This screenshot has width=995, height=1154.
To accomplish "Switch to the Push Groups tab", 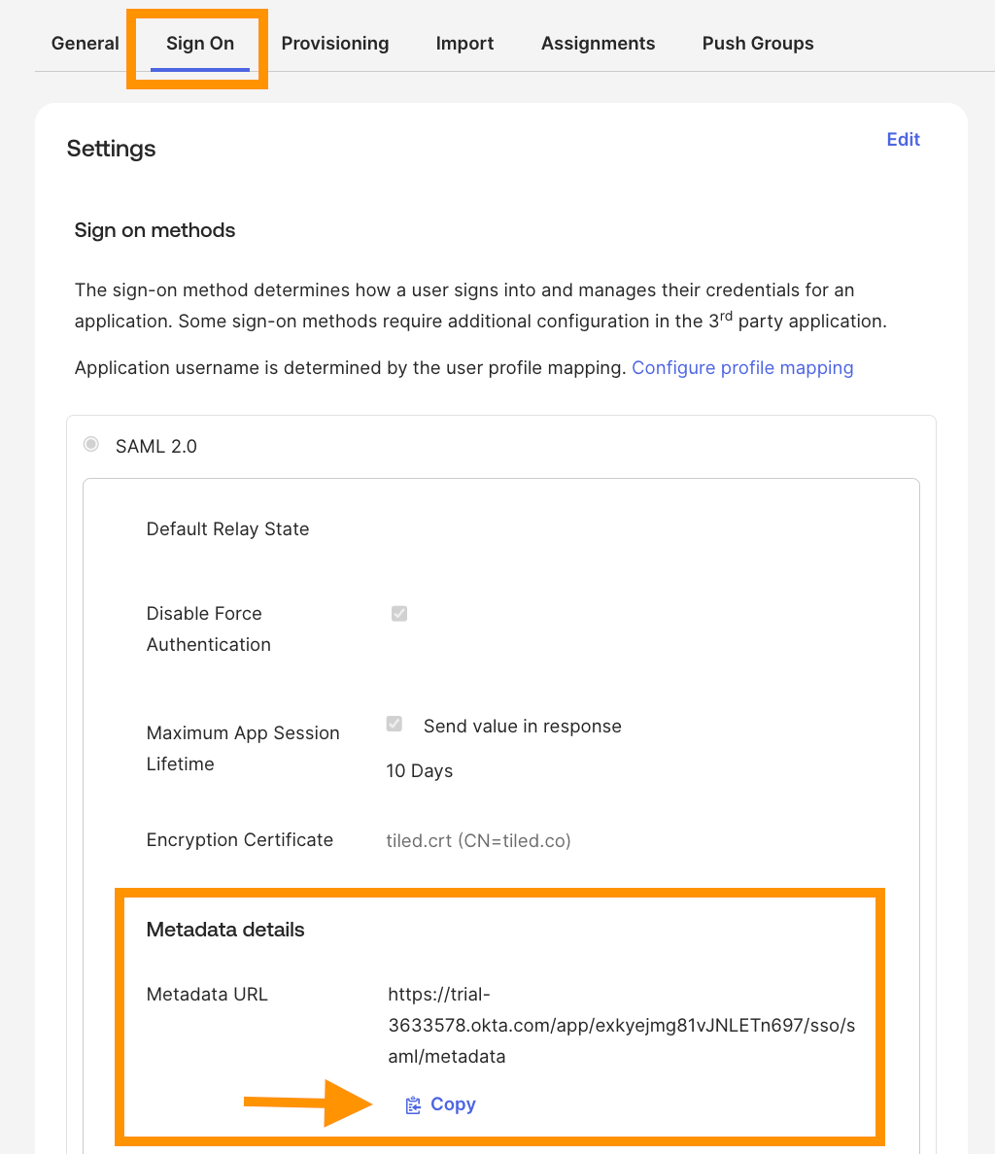I will click(x=757, y=43).
